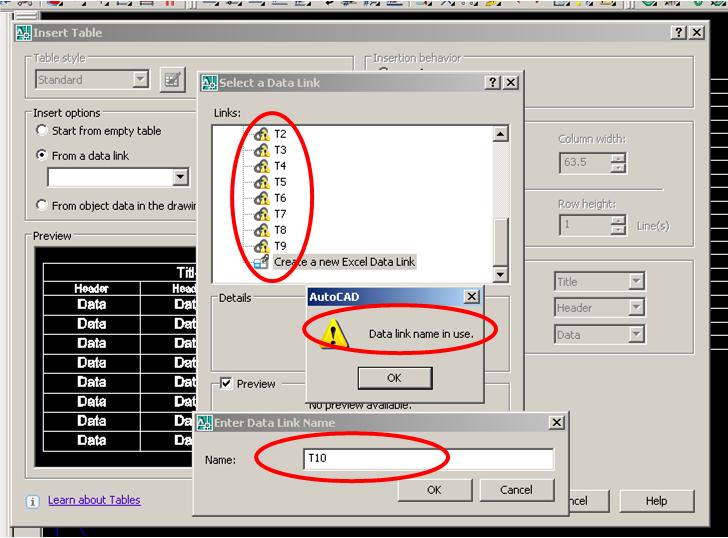Decrease Row height with the spinner down arrow
728x538 pixels.
(618, 231)
